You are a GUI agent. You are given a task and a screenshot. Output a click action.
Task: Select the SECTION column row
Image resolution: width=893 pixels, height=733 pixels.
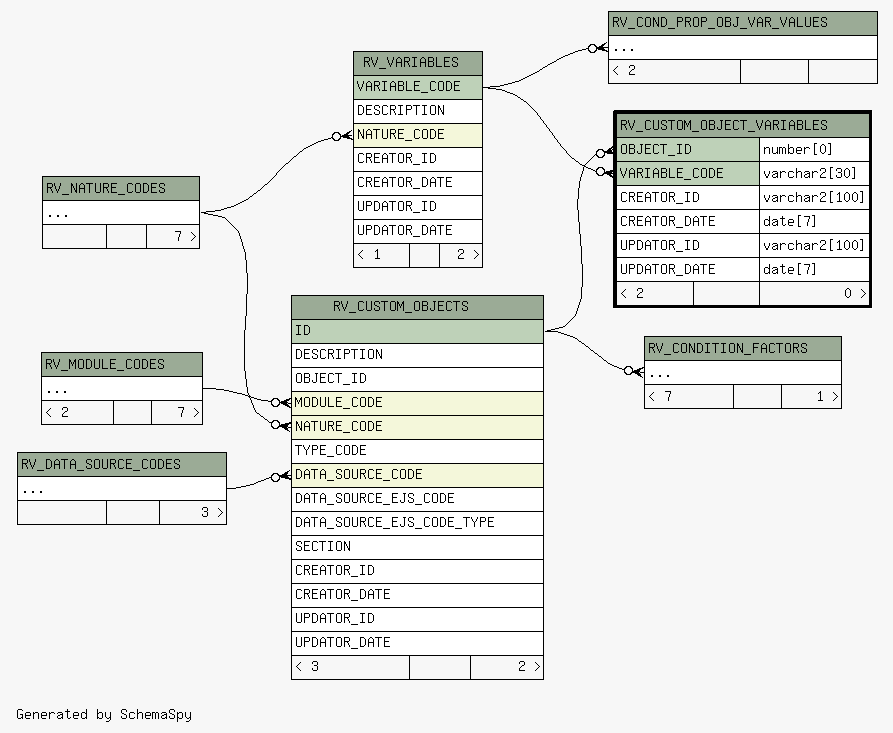(x=417, y=547)
